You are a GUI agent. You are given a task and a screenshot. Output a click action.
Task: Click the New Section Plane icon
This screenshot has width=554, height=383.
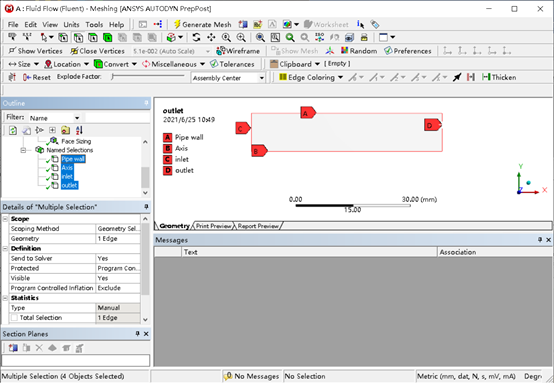[13, 348]
